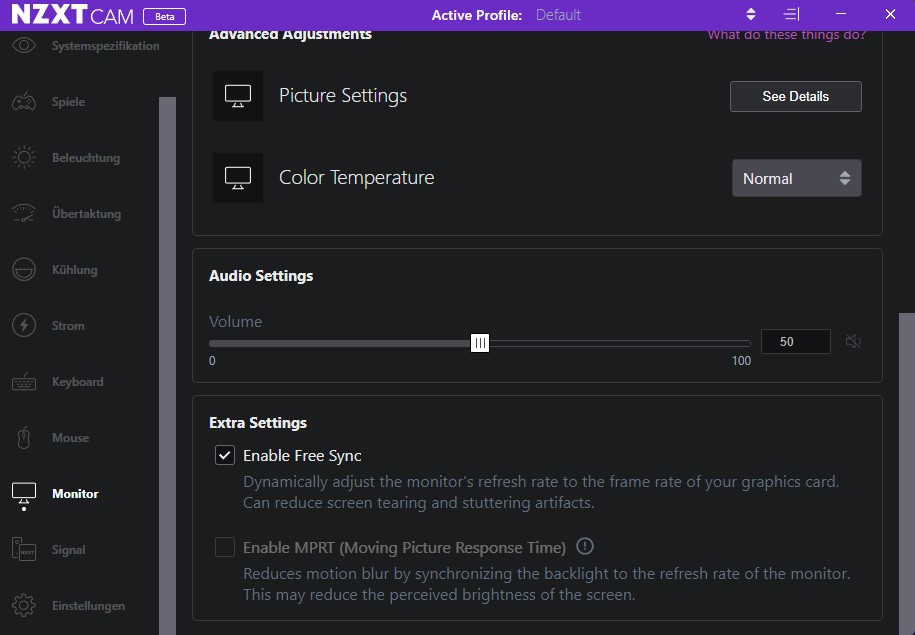Click the MPRT info circle icon

pyautogui.click(x=585, y=547)
